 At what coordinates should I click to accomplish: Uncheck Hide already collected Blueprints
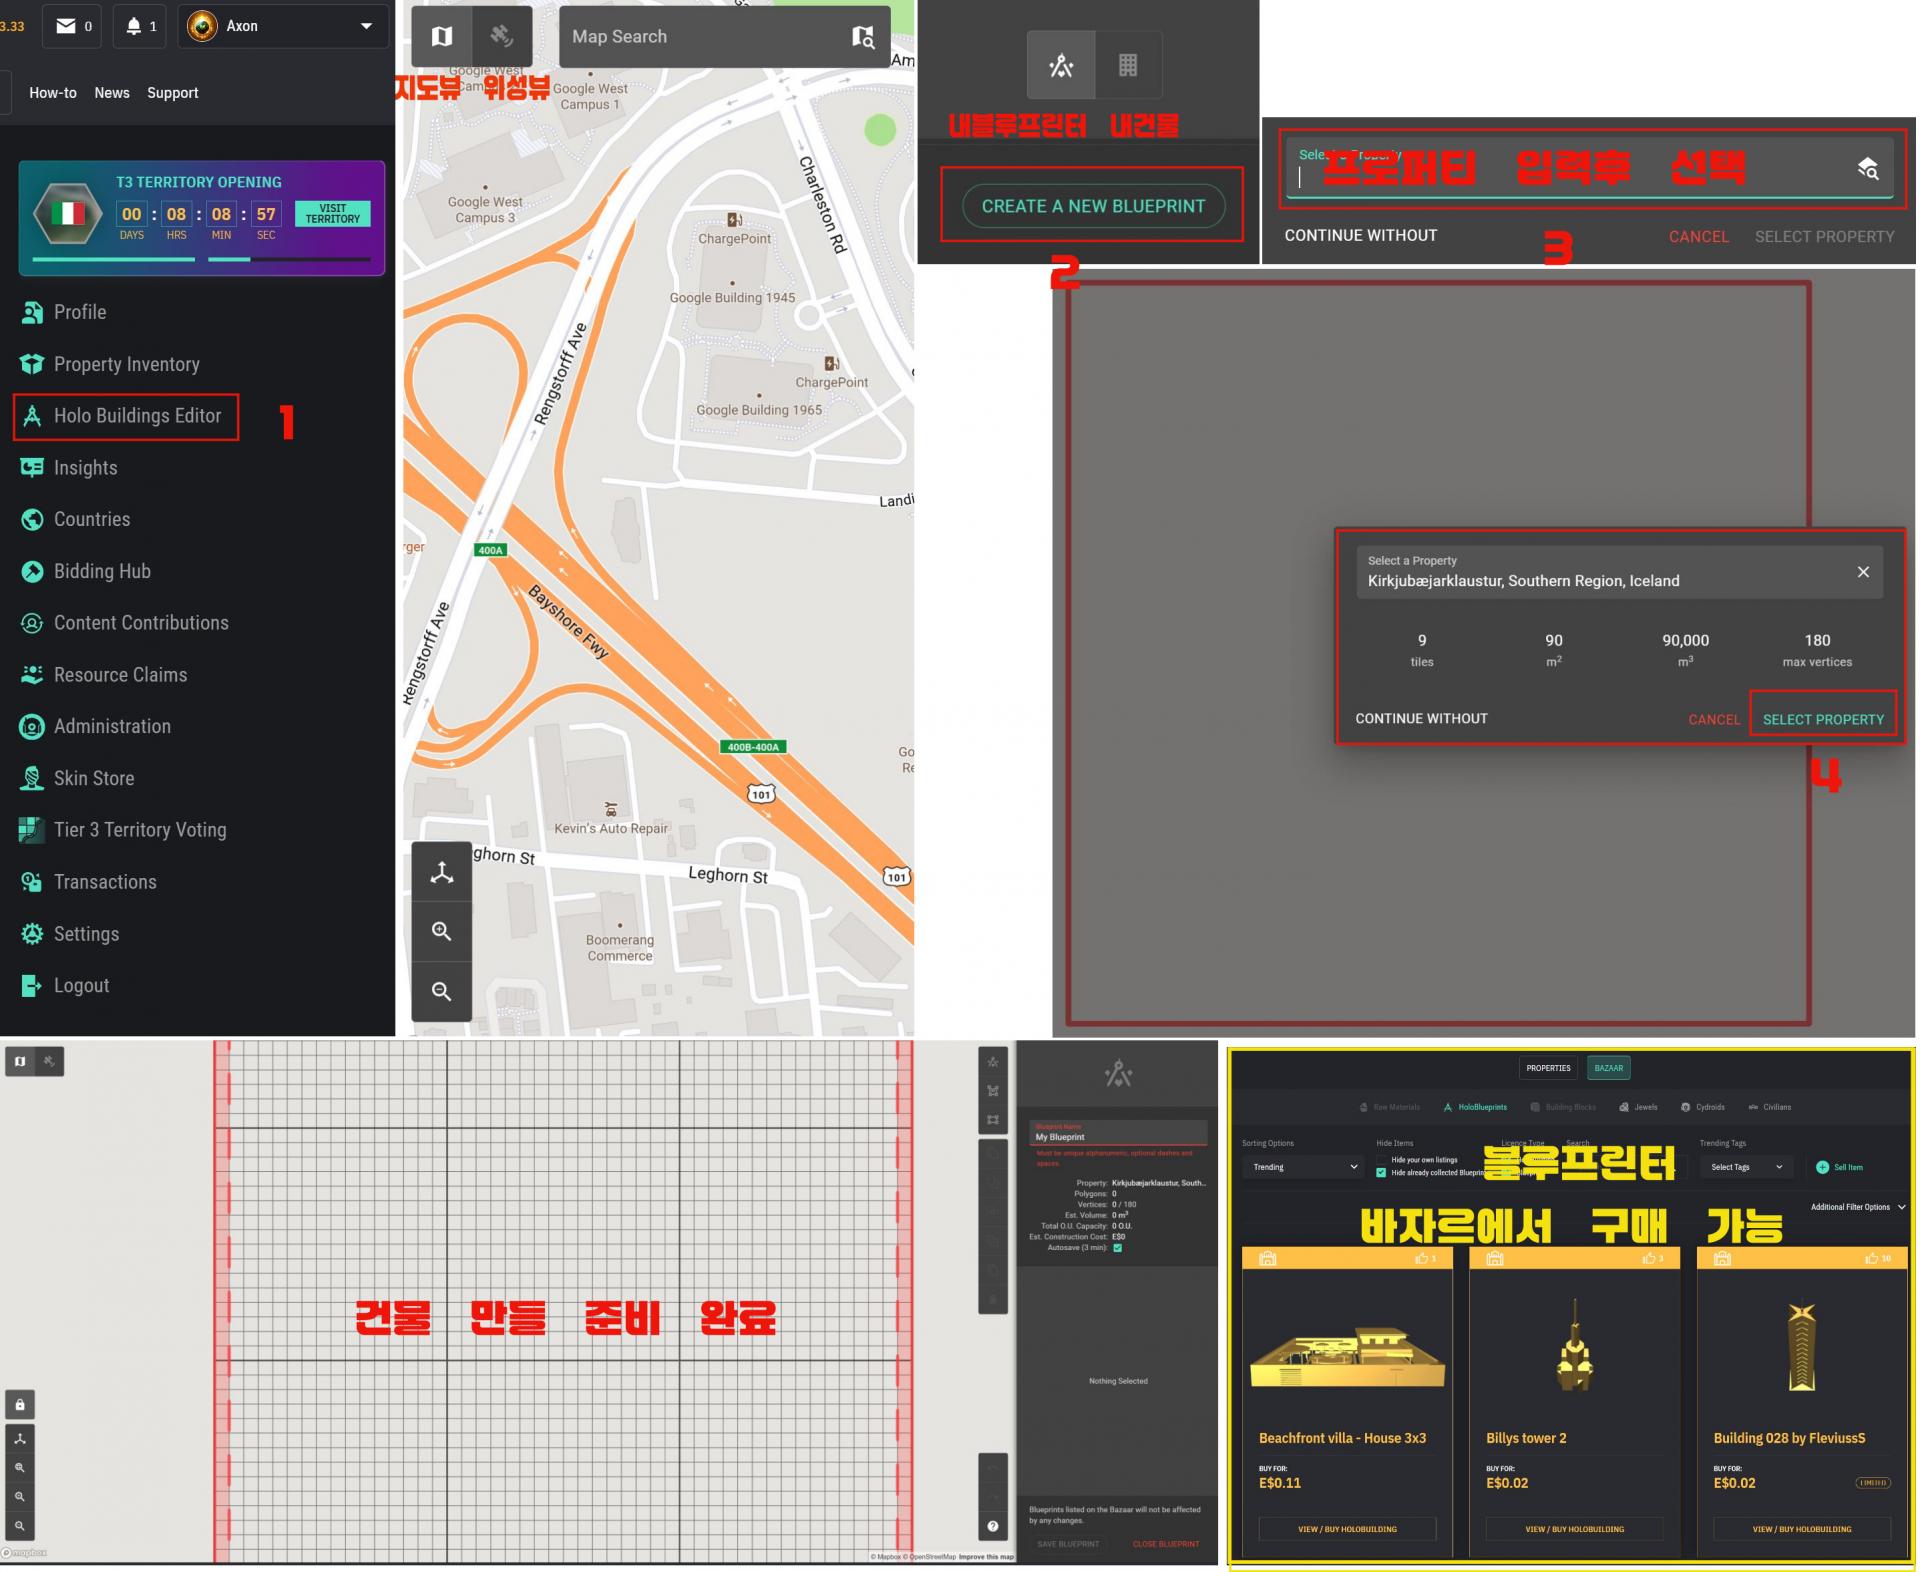point(1381,1173)
